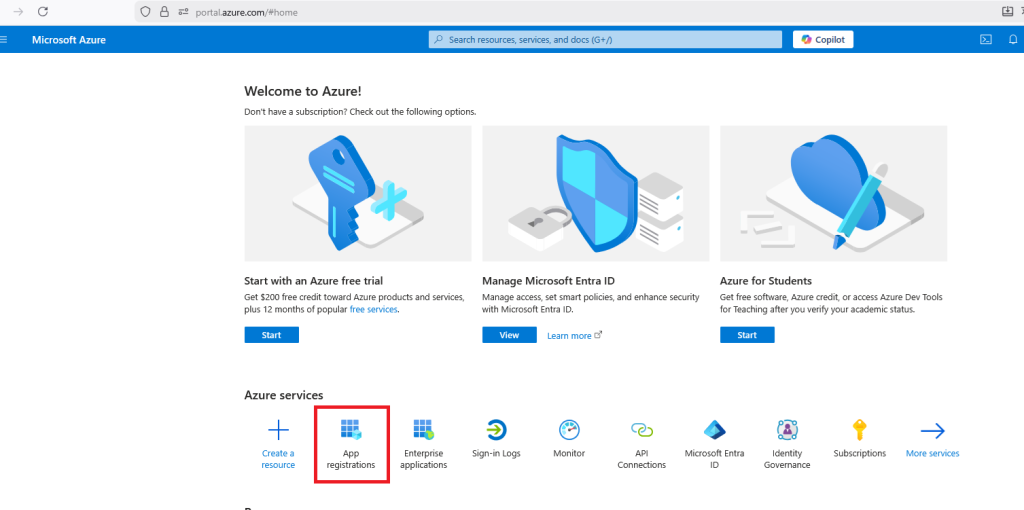Image resolution: width=1024 pixels, height=510 pixels.
Task: Open the notifications bell icon
Action: [x=1013, y=40]
